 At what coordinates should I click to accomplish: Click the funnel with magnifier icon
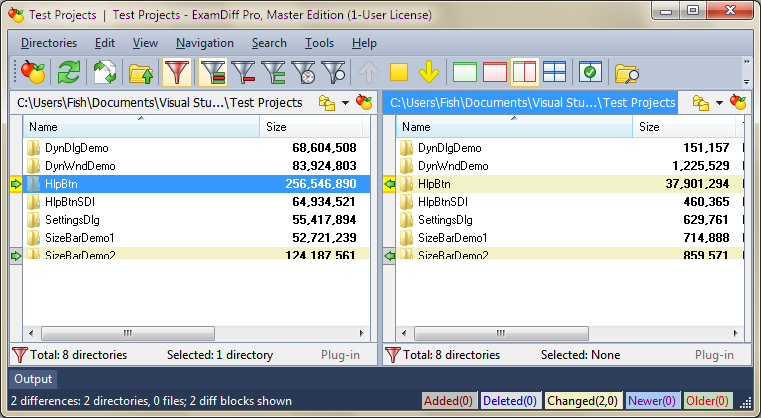333,72
